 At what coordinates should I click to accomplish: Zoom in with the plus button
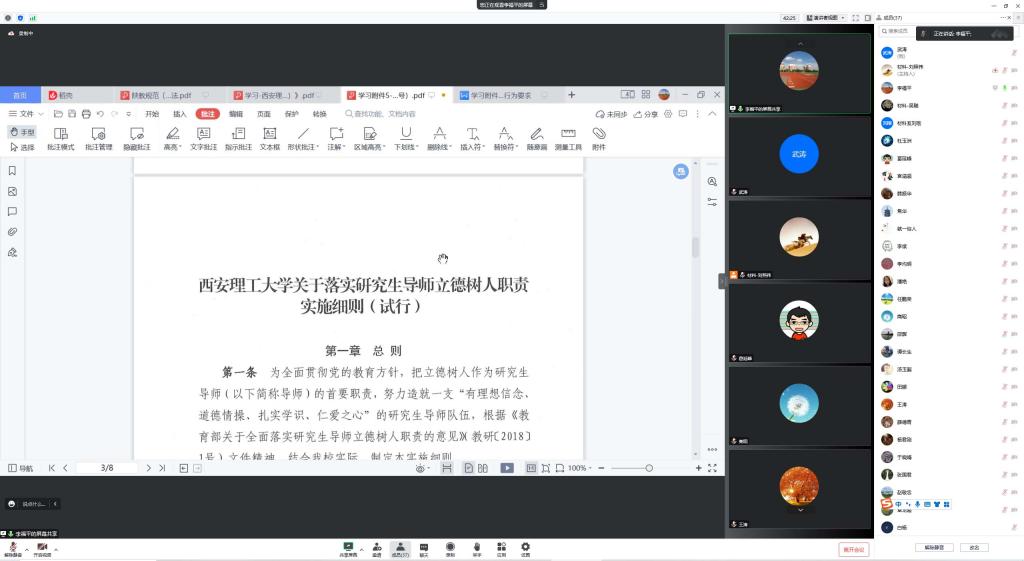[698, 468]
